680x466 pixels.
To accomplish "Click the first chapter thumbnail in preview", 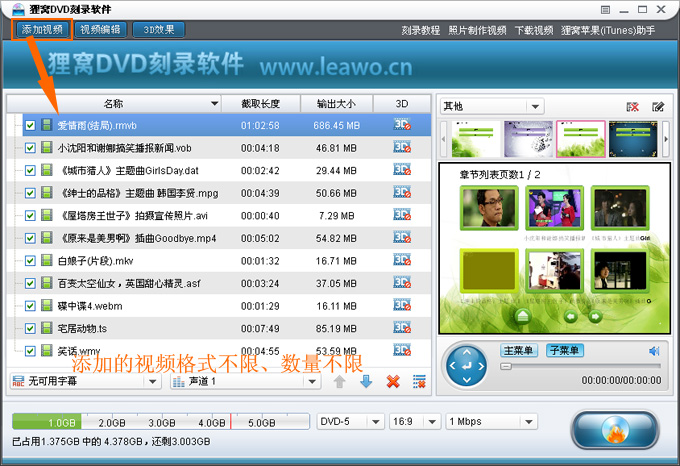I will [489, 208].
